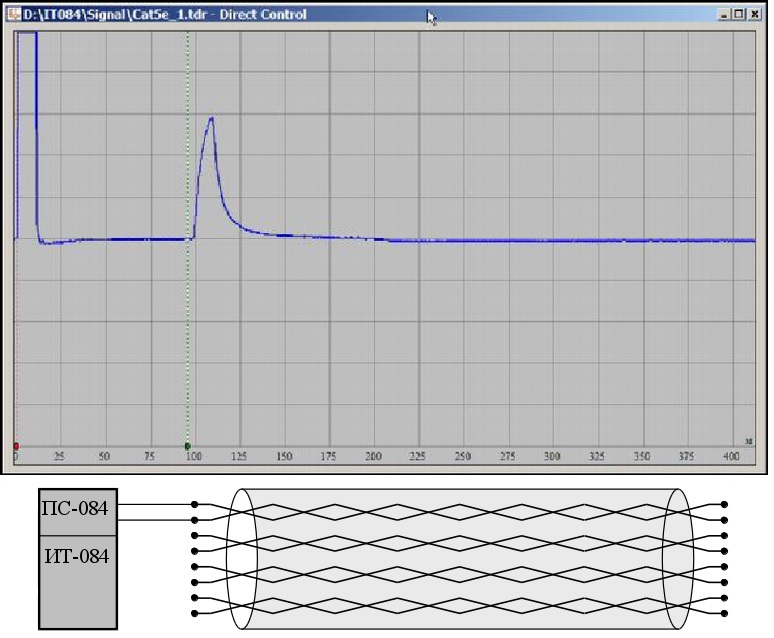Click the '150' axis label

(284, 456)
